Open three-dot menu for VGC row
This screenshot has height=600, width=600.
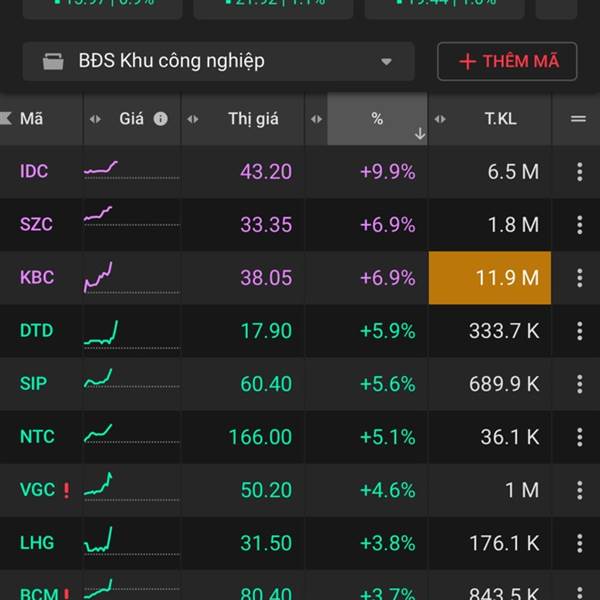[579, 490]
